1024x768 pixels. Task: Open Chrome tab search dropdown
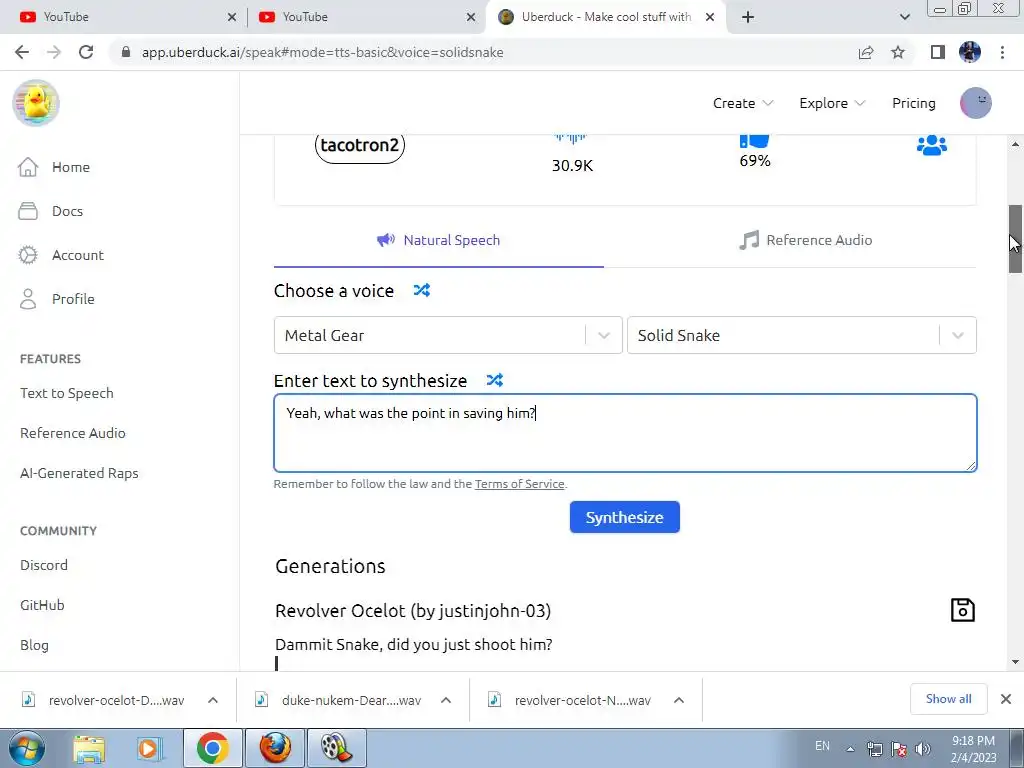pyautogui.click(x=904, y=17)
